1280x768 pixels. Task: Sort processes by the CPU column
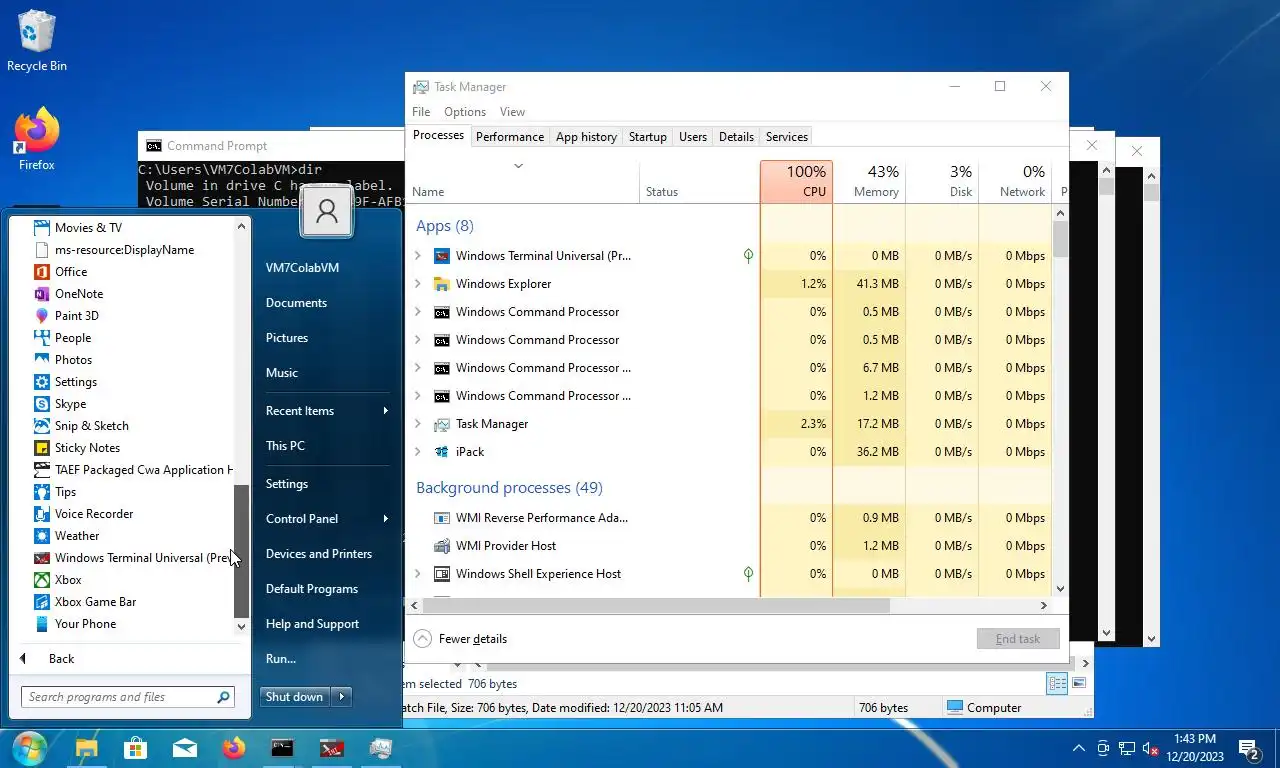[x=796, y=181]
